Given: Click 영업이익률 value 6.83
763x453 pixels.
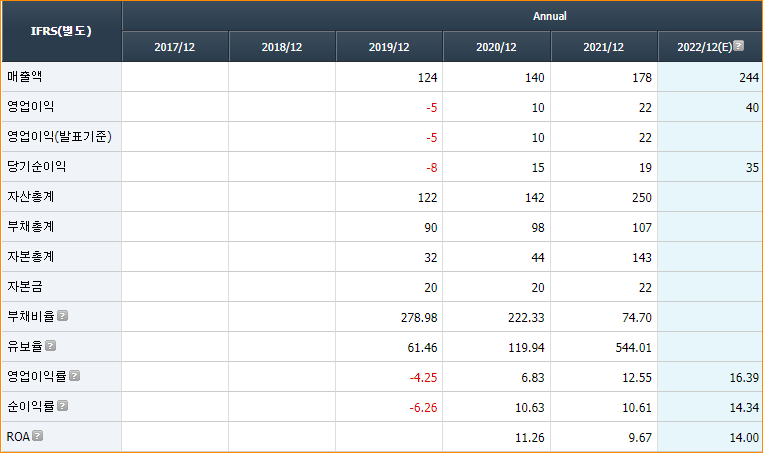Looking at the screenshot, I should (x=533, y=378).
